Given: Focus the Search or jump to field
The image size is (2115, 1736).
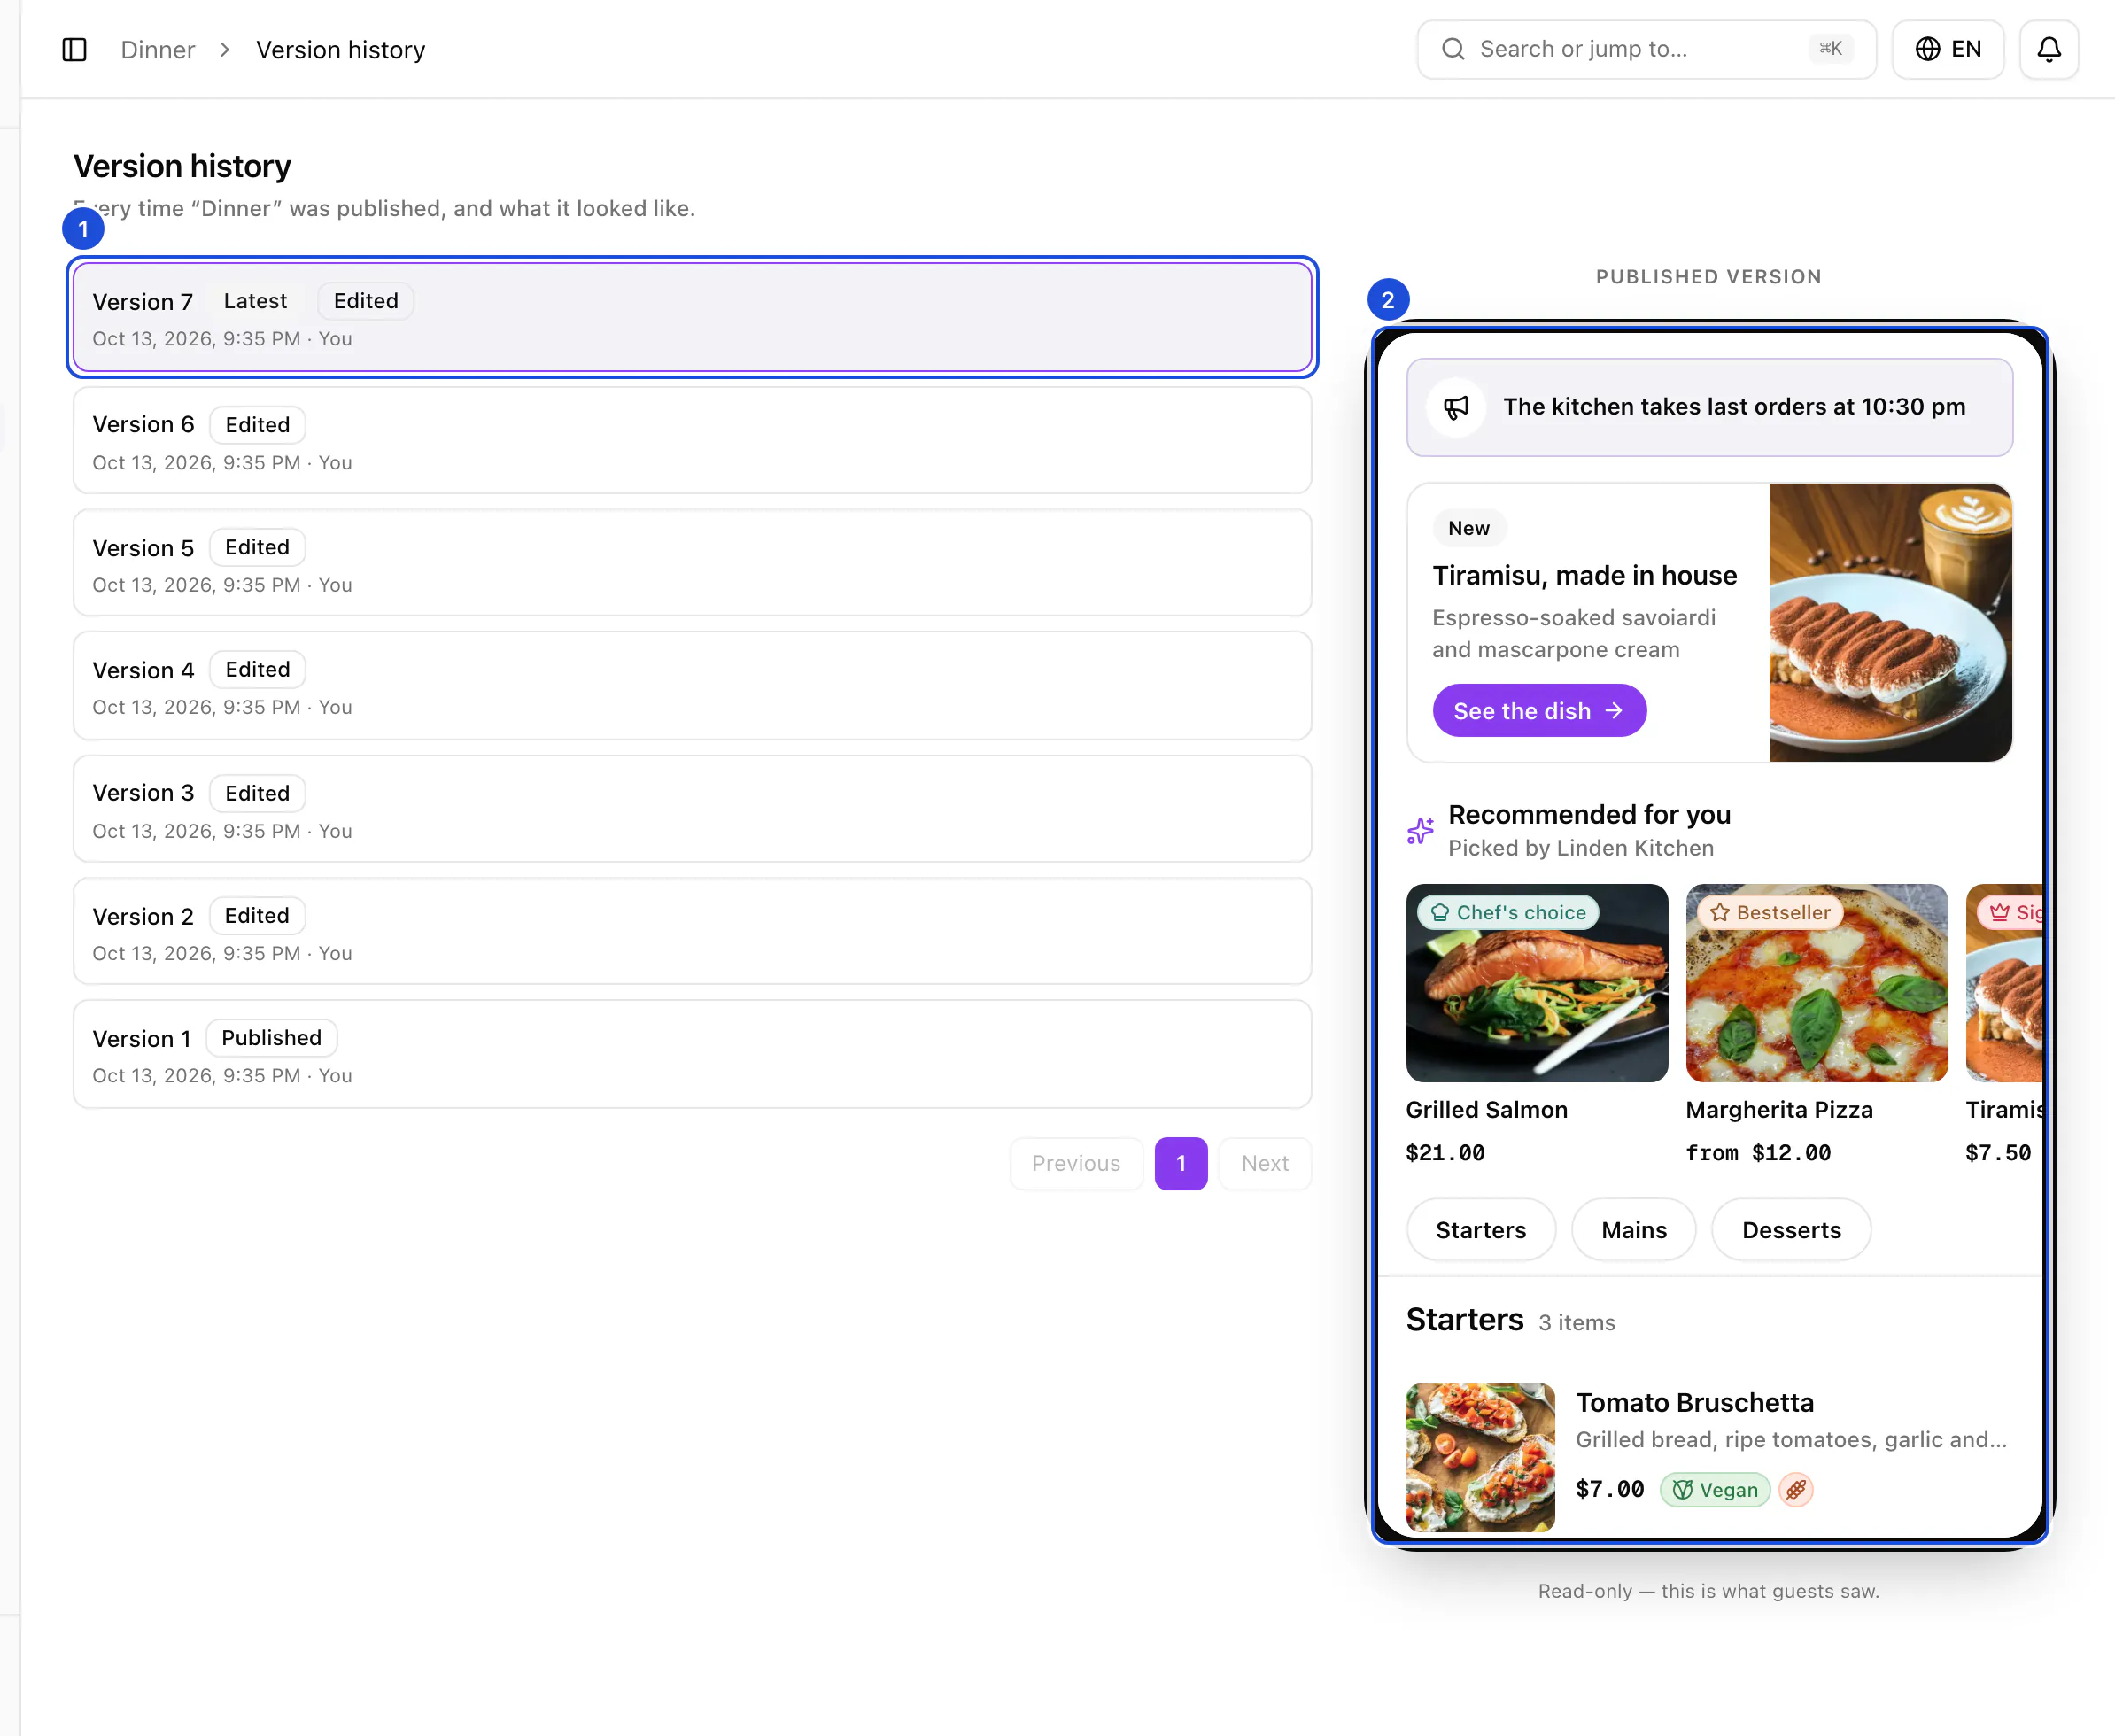Looking at the screenshot, I should 1646,49.
